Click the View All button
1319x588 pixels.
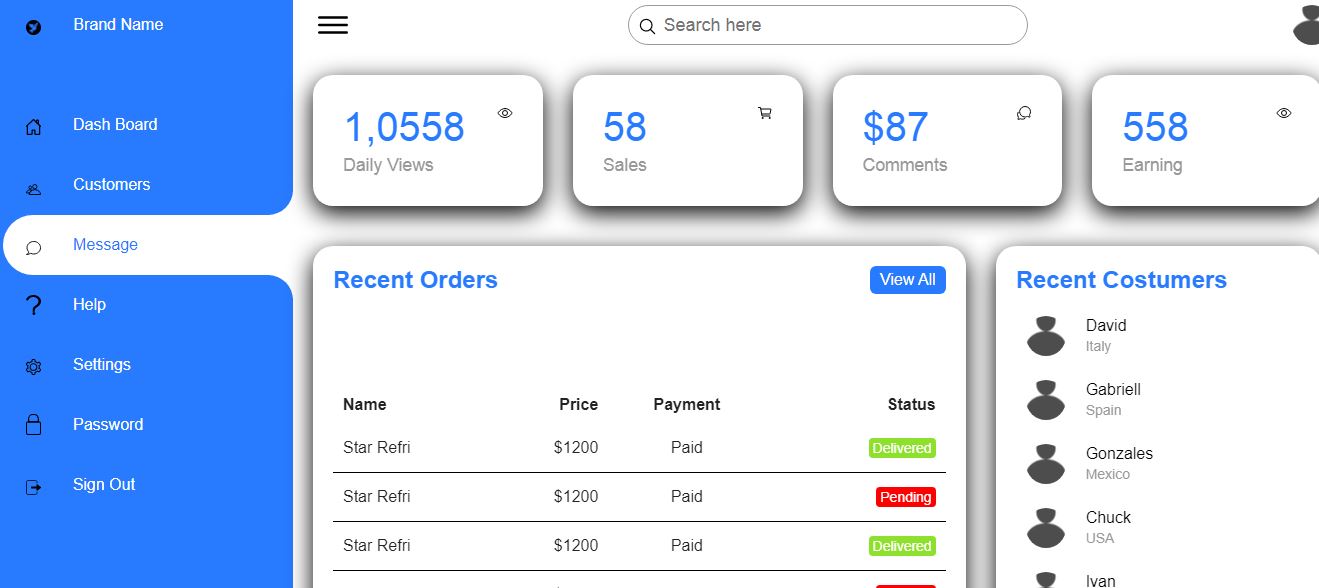click(907, 280)
